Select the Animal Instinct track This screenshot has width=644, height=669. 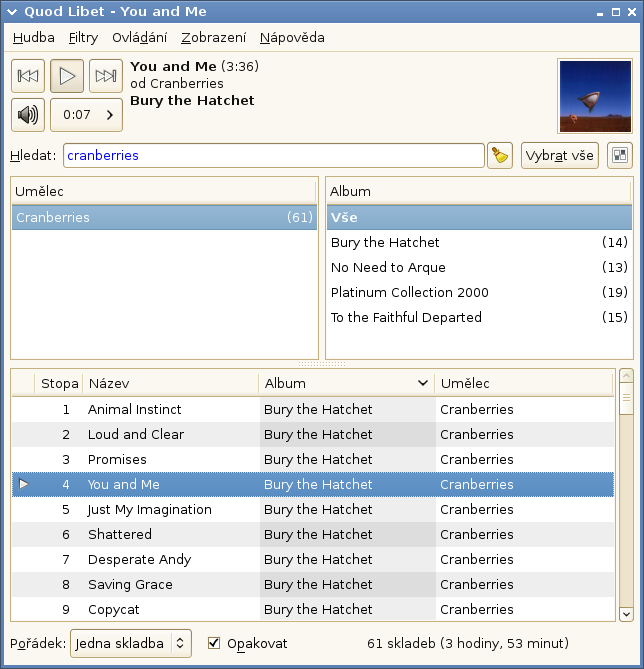click(x=313, y=410)
